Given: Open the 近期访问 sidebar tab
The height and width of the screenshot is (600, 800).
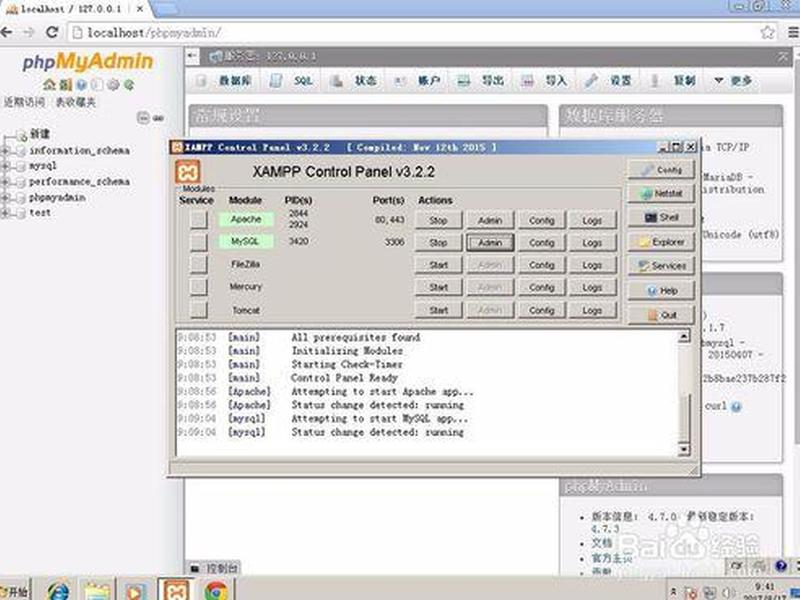Looking at the screenshot, I should 24,102.
